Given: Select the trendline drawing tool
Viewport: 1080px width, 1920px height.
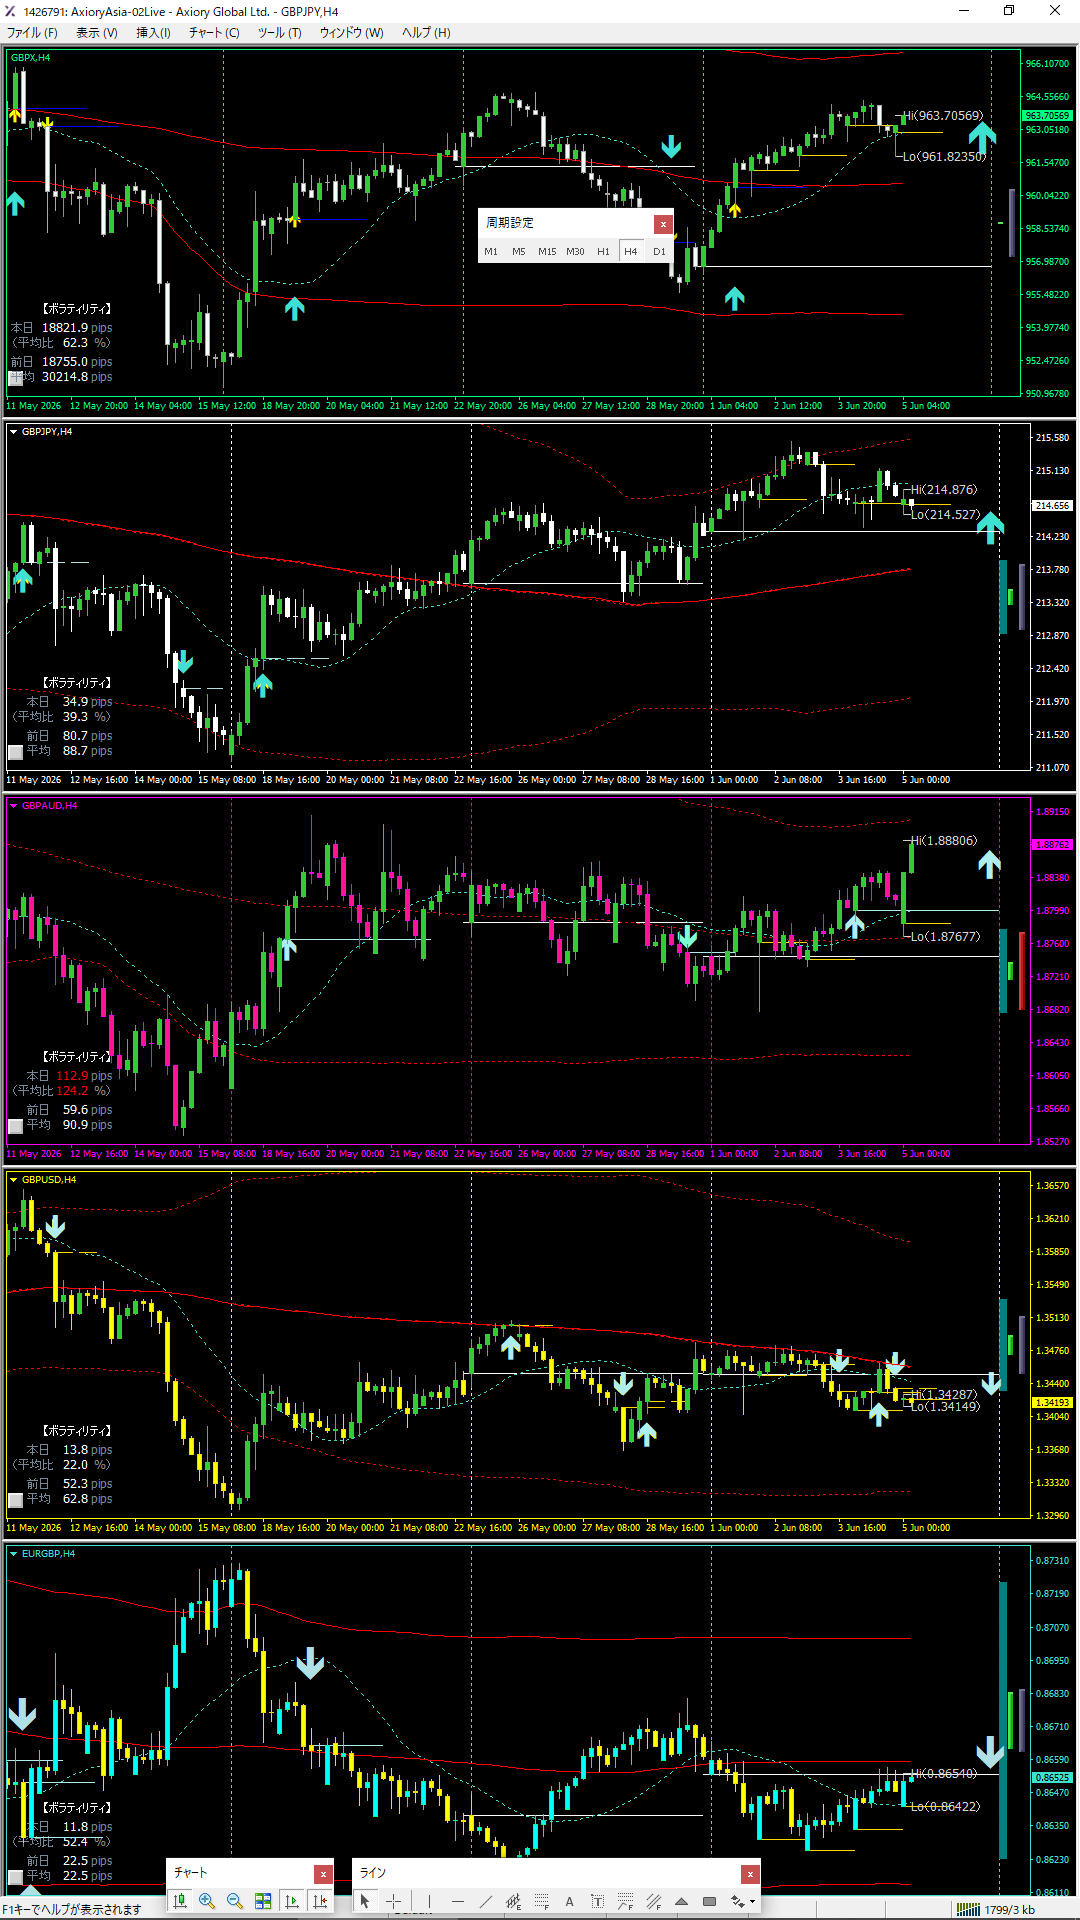Looking at the screenshot, I should 486,1901.
